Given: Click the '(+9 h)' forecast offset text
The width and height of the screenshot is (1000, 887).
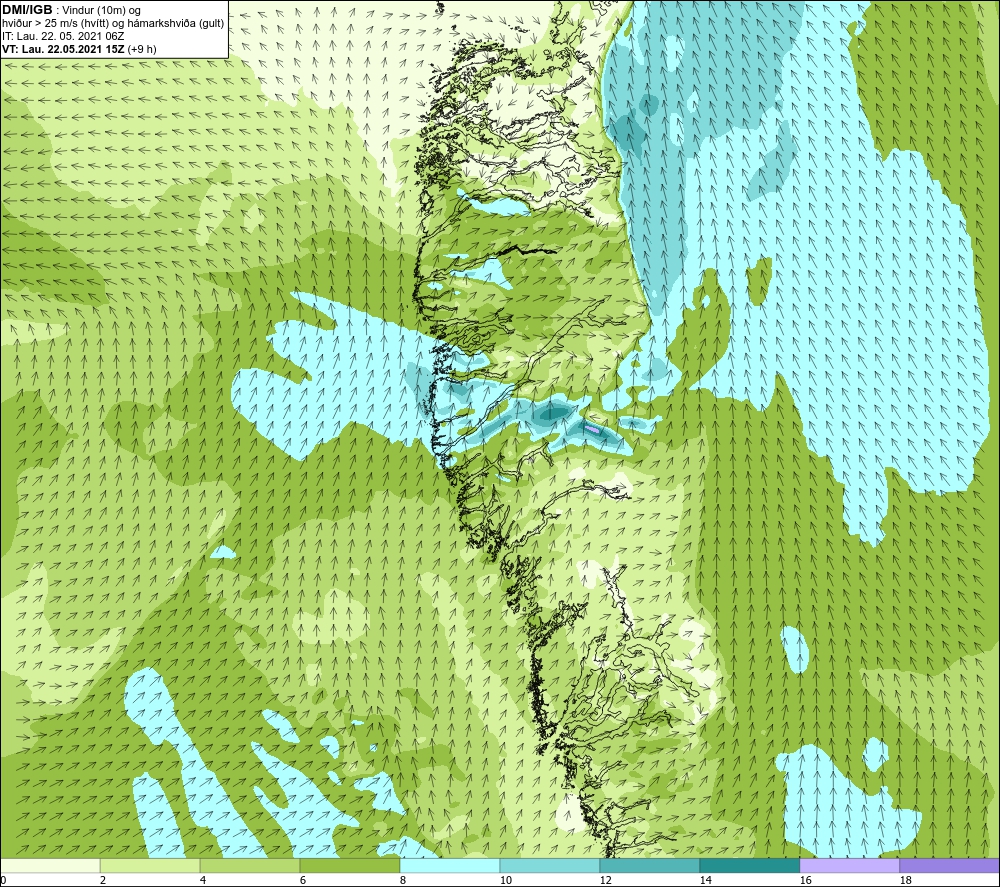Looking at the screenshot, I should 142,48.
